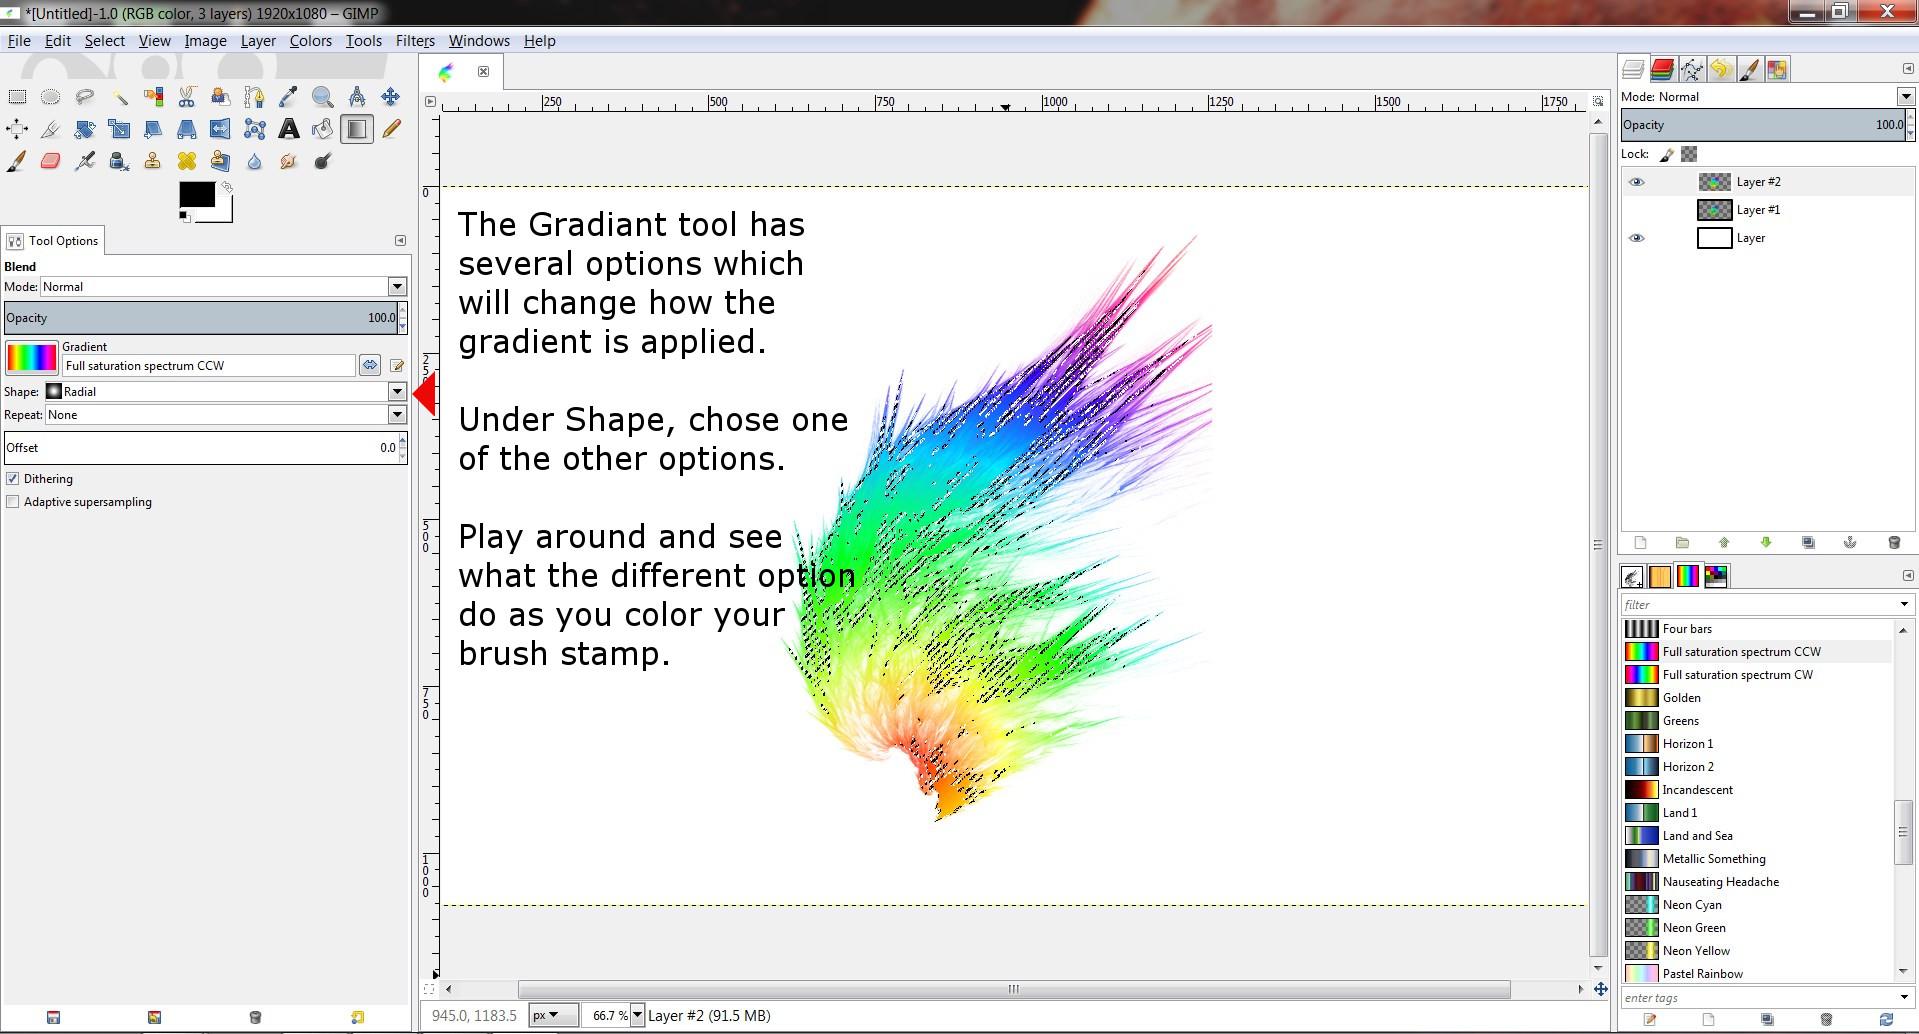This screenshot has height=1034, width=1919.
Task: Open the Filters menu
Action: click(x=414, y=41)
